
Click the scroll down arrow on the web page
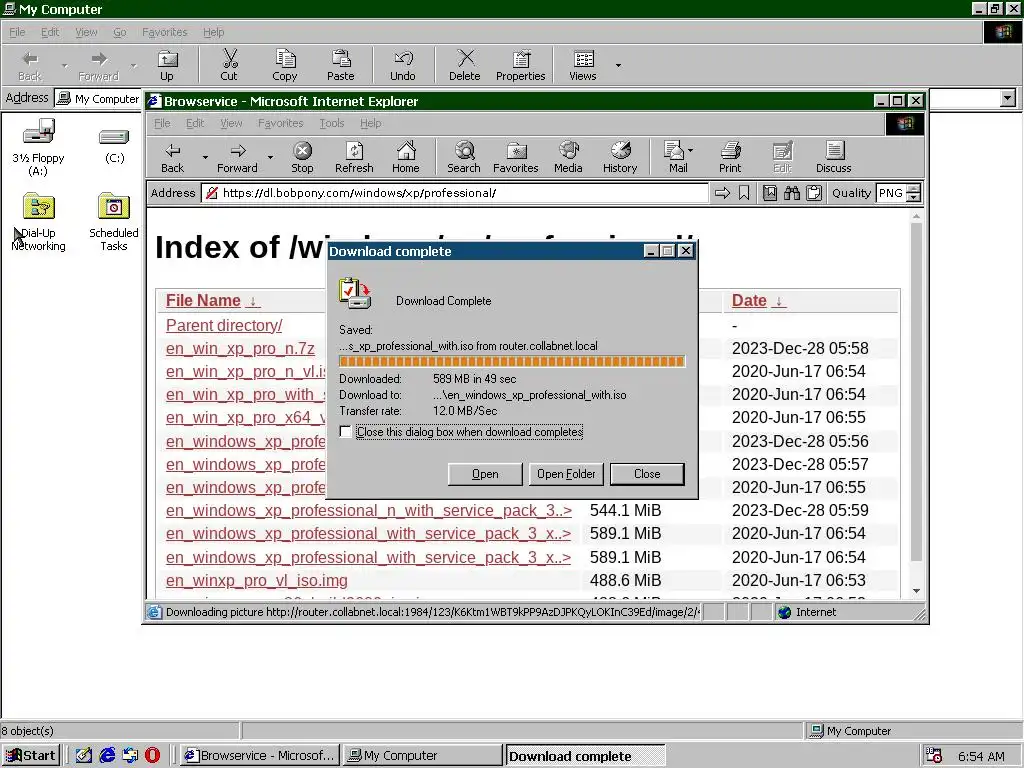(x=916, y=591)
